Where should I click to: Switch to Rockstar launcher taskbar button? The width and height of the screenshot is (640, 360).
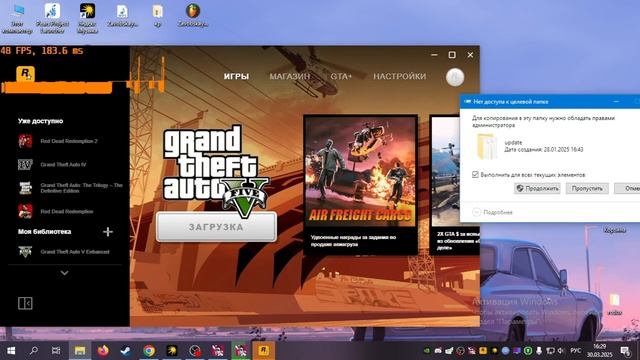tap(263, 350)
